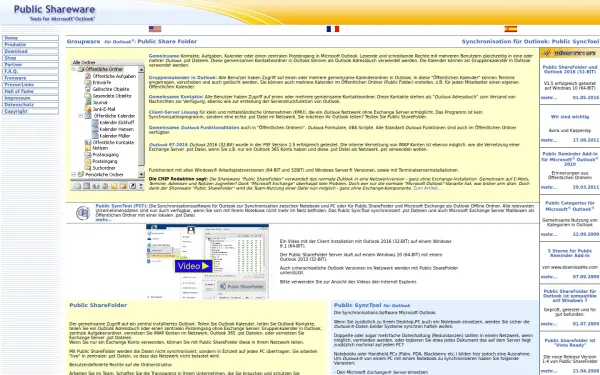Click mehr... next to date 01.07.2009
The image size is (600, 375).
click(x=549, y=324)
